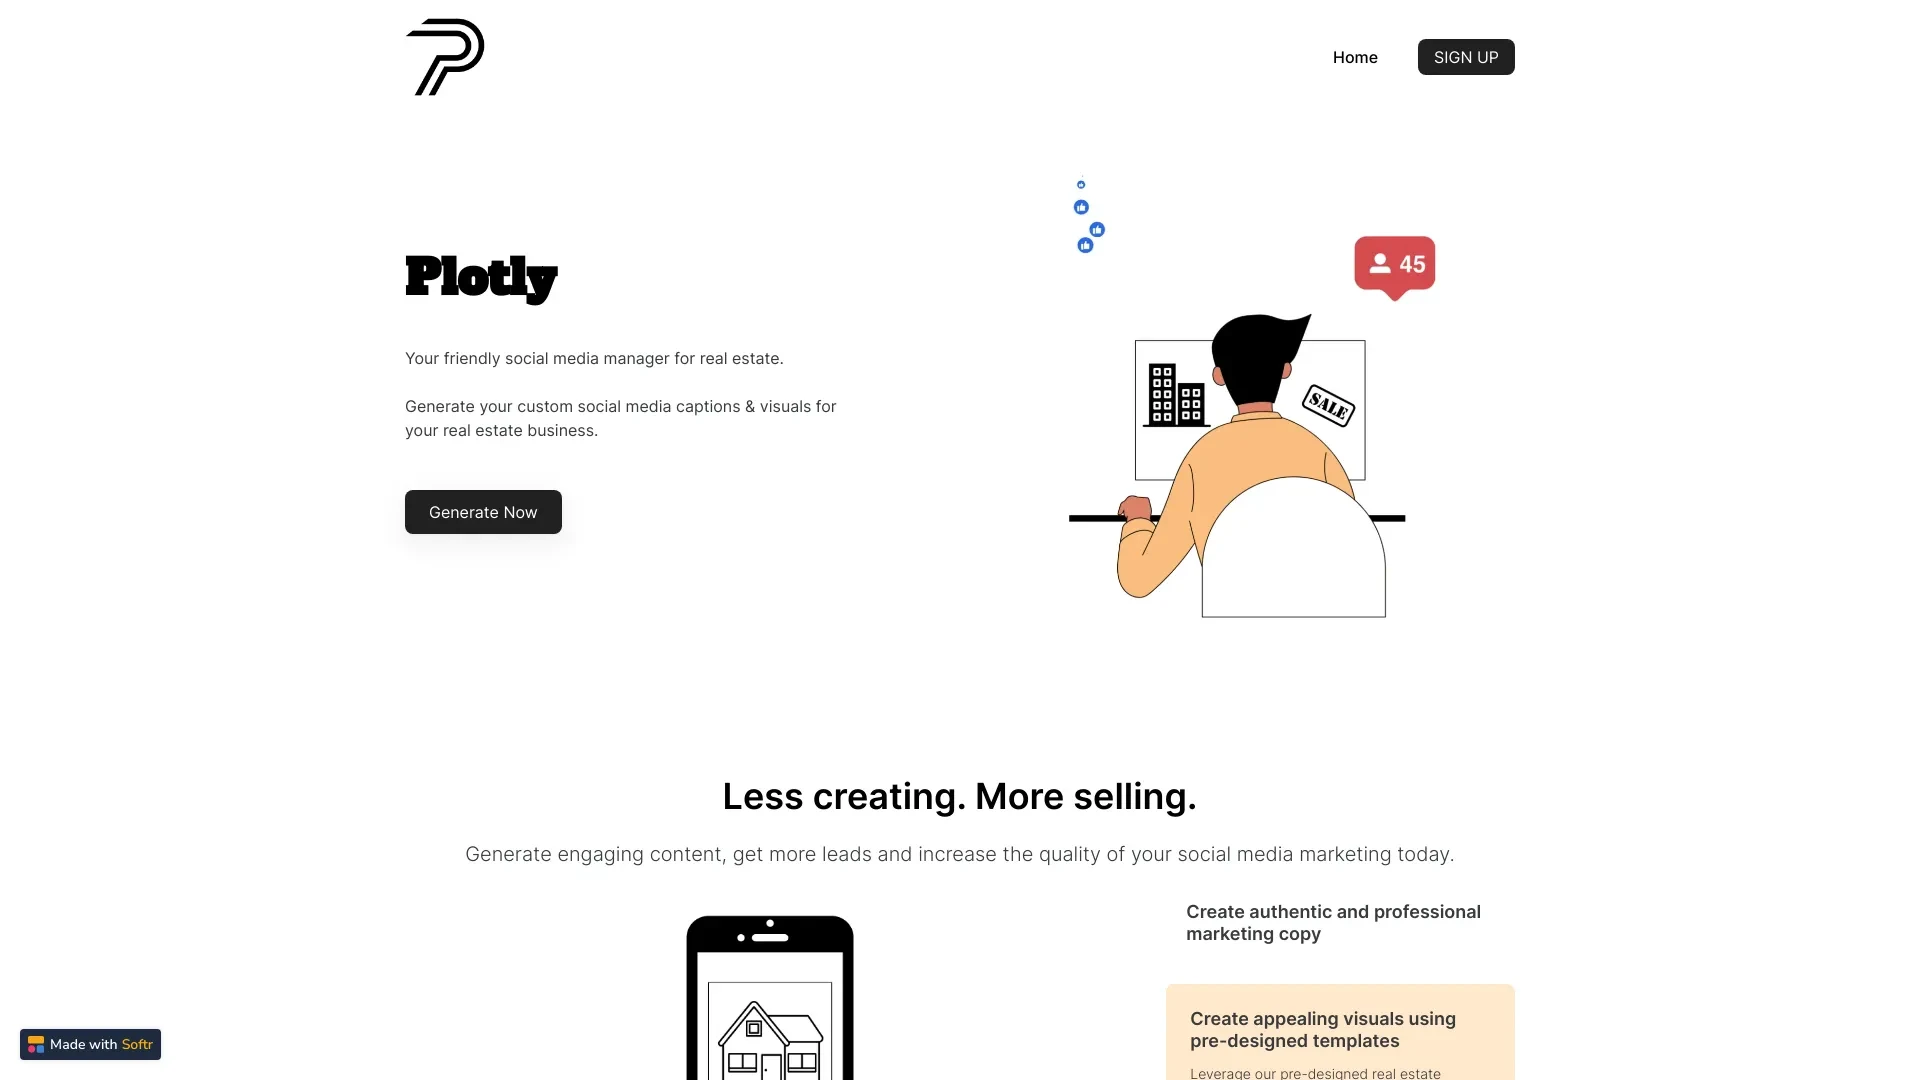The image size is (1920, 1080).
Task: Click the followers/people notification icon
Action: click(x=1394, y=262)
